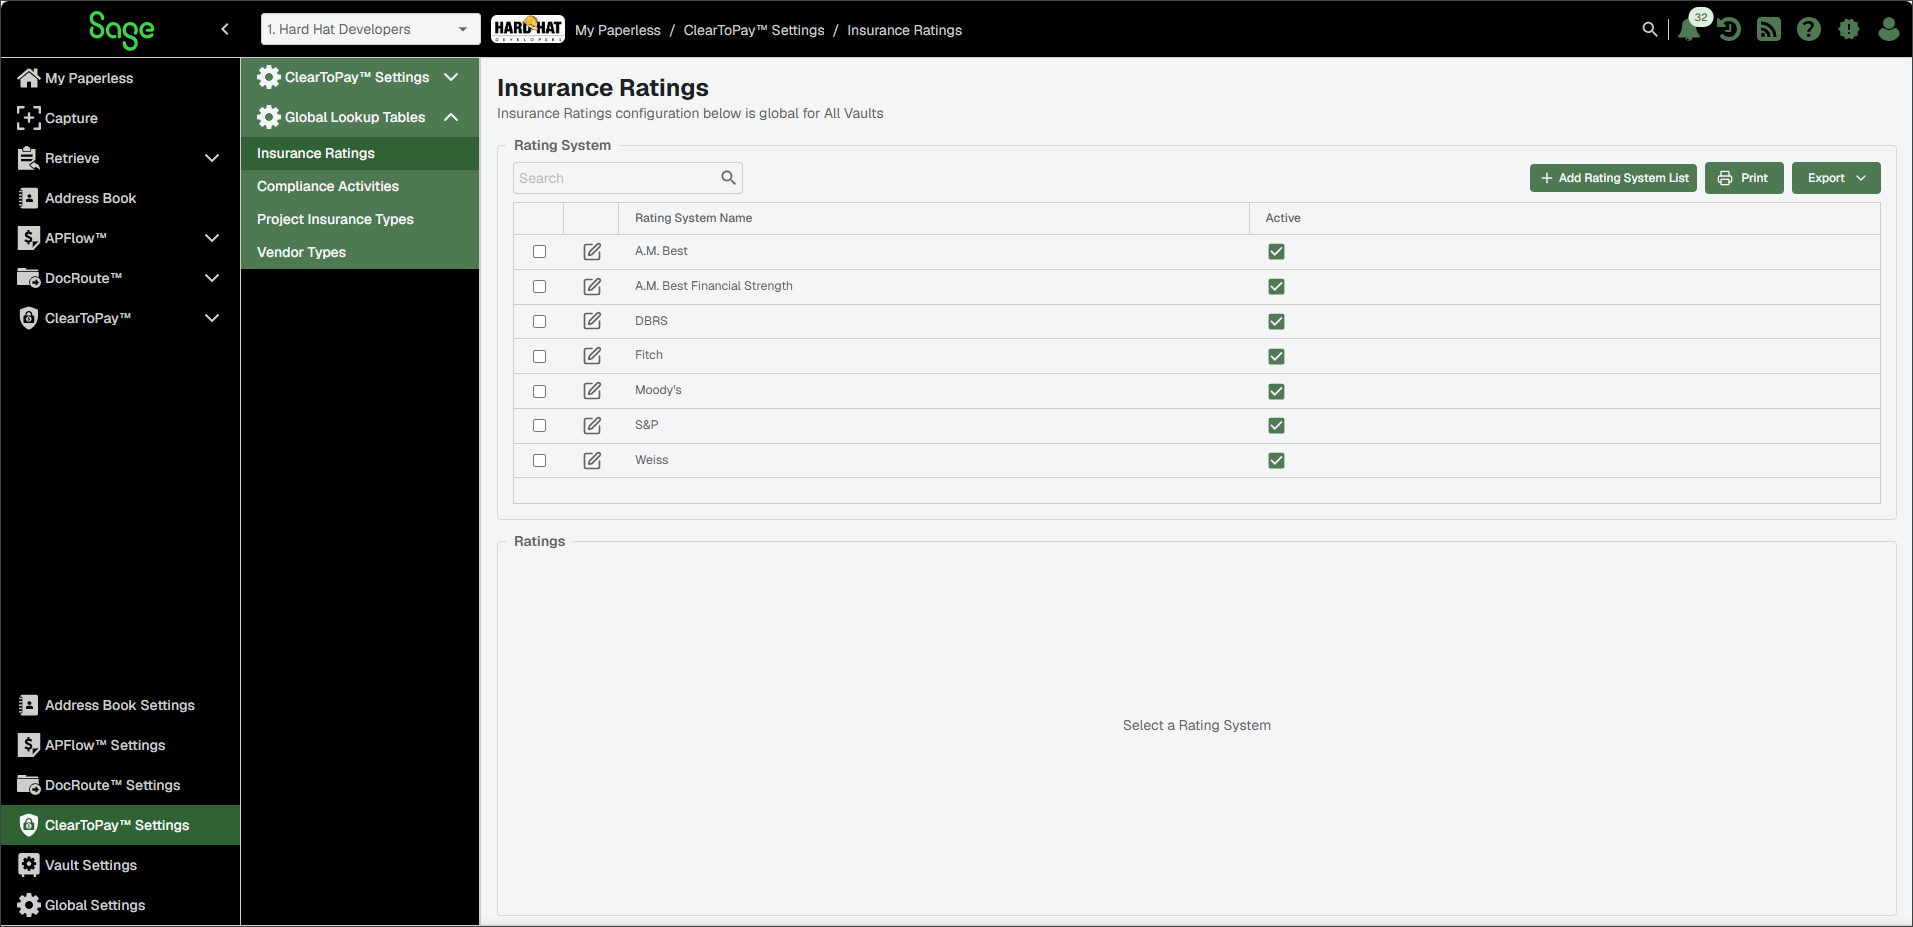Screen dimensions: 1913x927
Task: Select the S&P row checkbox
Action: point(540,426)
